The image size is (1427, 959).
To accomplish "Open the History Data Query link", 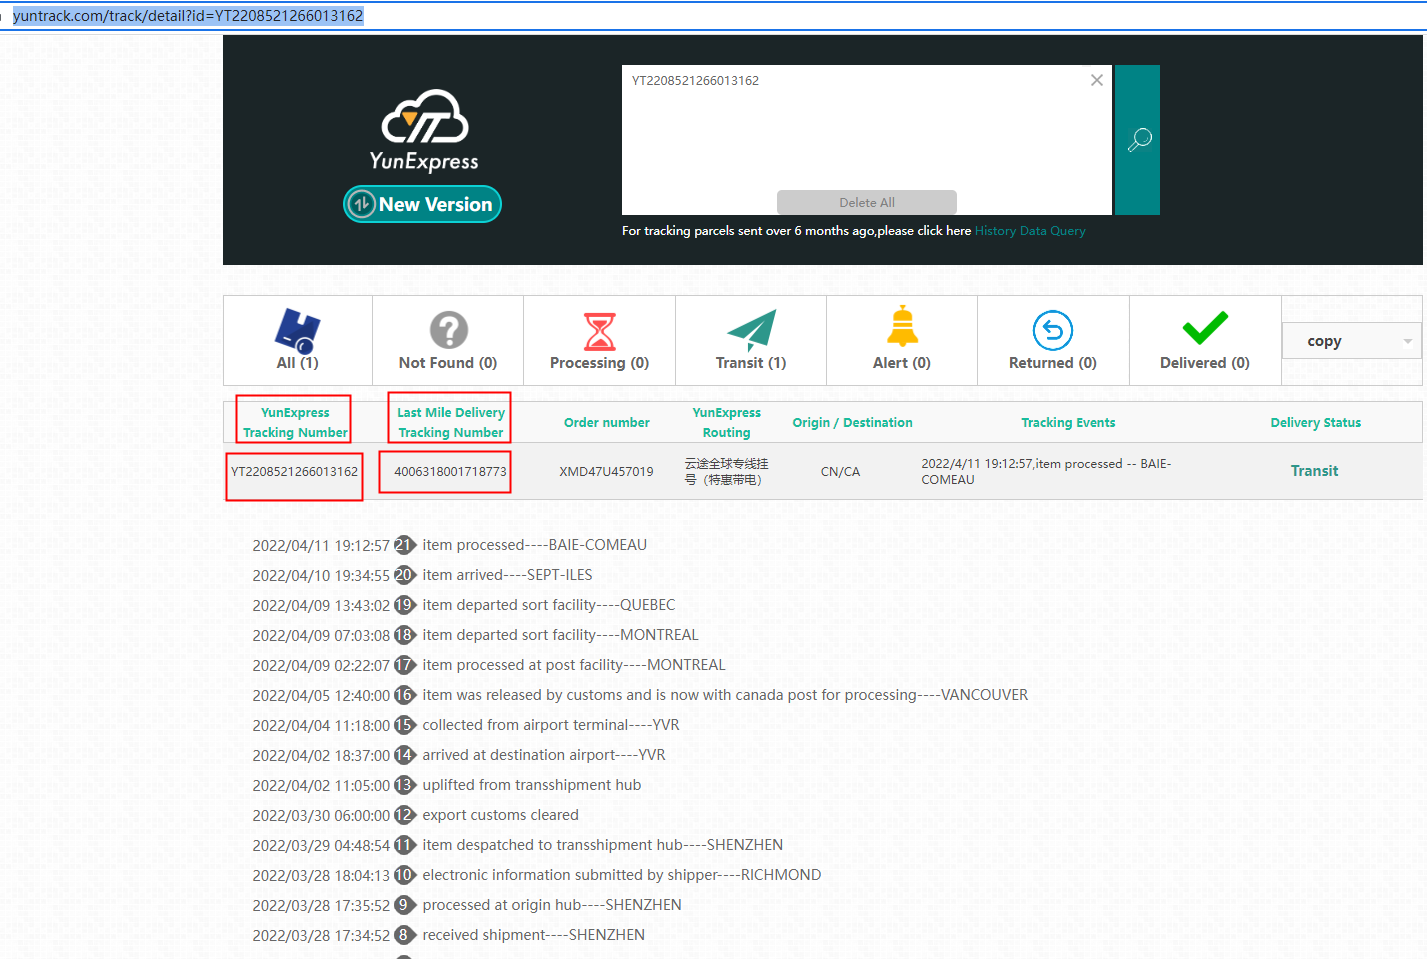I will [x=1029, y=231].
